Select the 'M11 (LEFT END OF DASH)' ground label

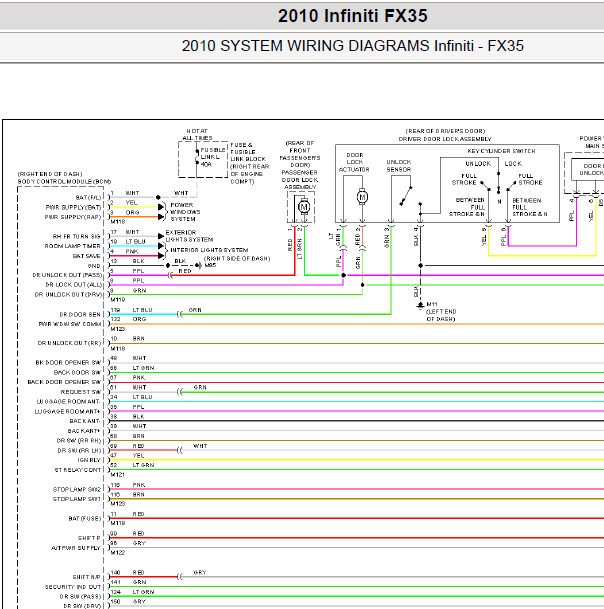click(x=441, y=311)
